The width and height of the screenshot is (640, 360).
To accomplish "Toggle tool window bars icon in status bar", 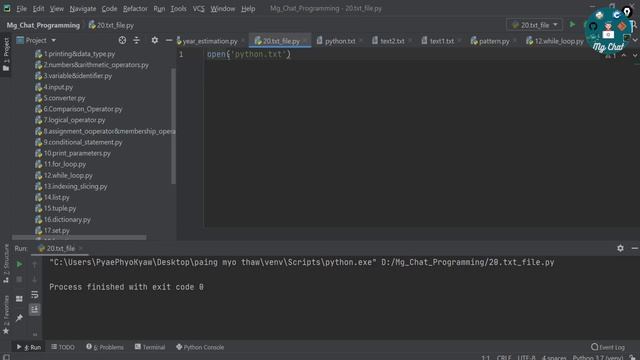I will tap(6, 357).
